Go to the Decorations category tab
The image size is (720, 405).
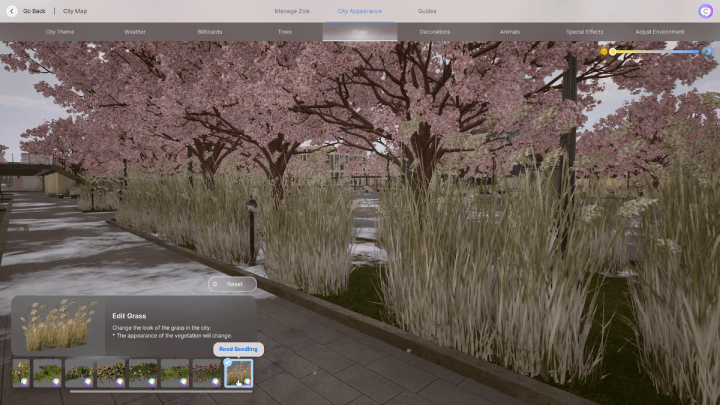pyautogui.click(x=435, y=32)
